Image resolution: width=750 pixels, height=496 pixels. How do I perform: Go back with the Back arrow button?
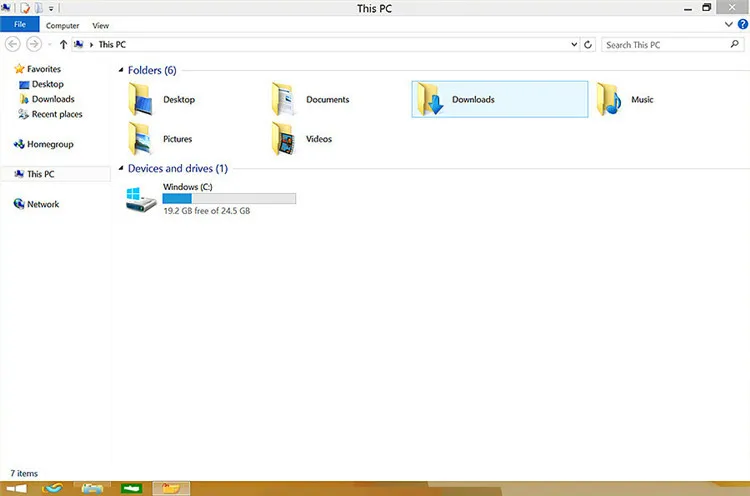click(x=13, y=44)
